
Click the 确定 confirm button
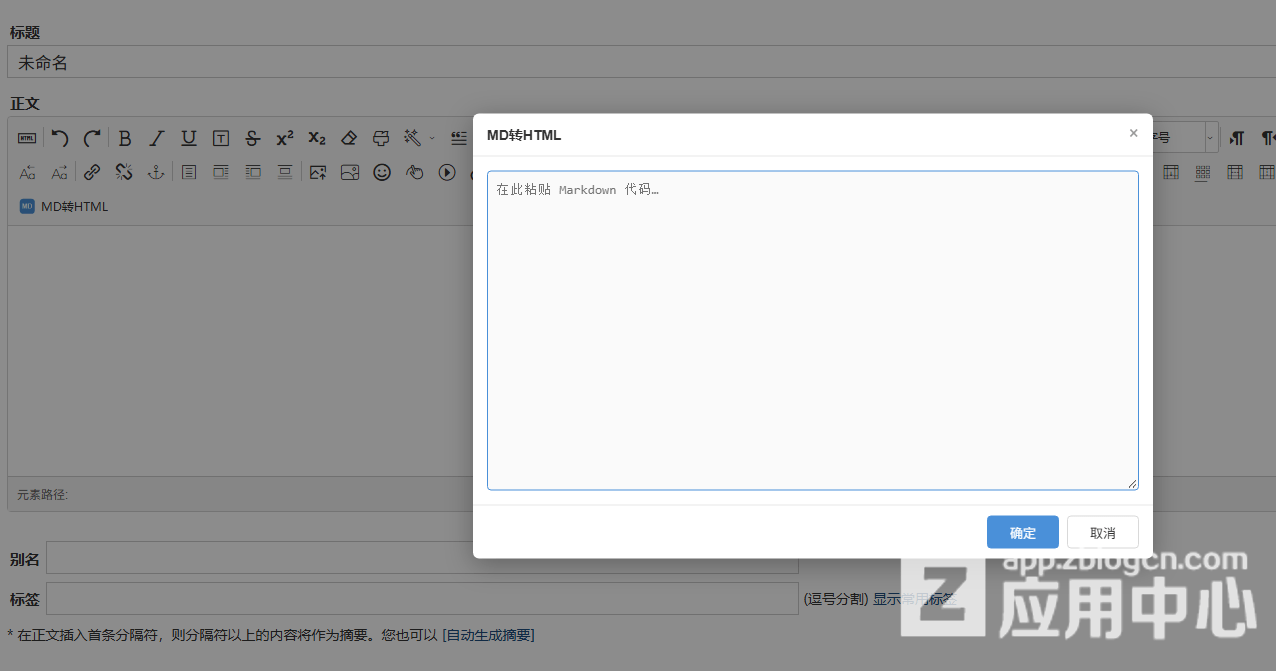1023,533
